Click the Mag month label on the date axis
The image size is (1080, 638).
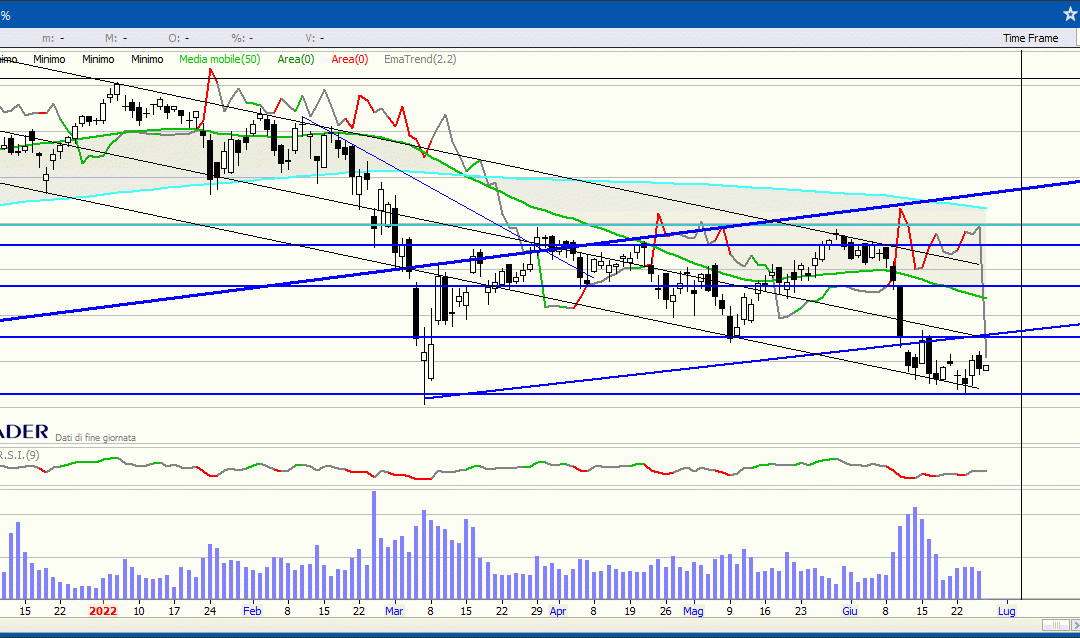694,611
